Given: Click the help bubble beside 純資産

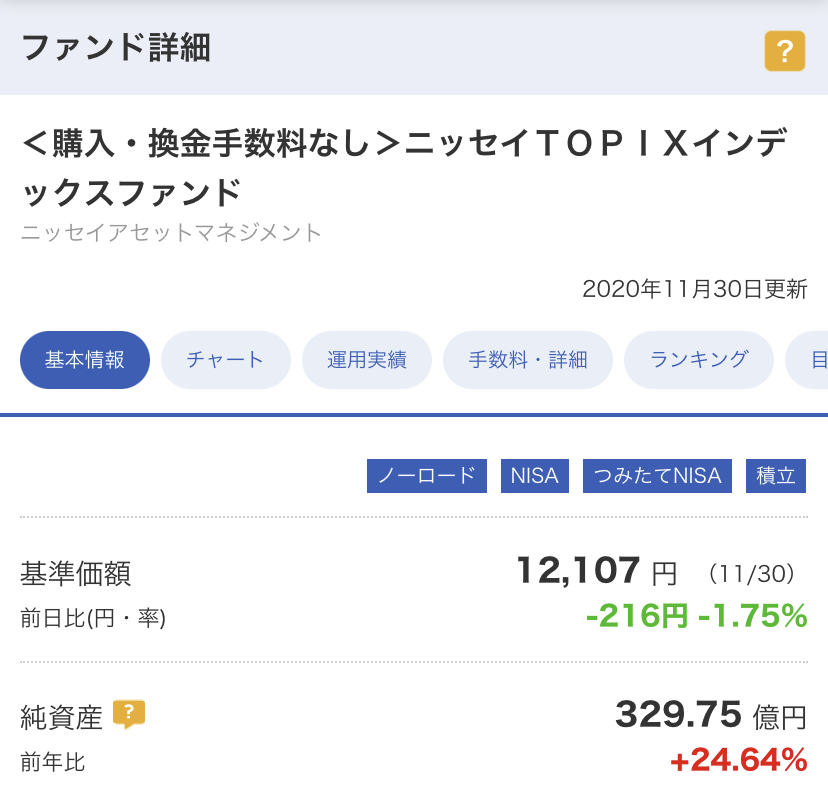Looking at the screenshot, I should [129, 714].
